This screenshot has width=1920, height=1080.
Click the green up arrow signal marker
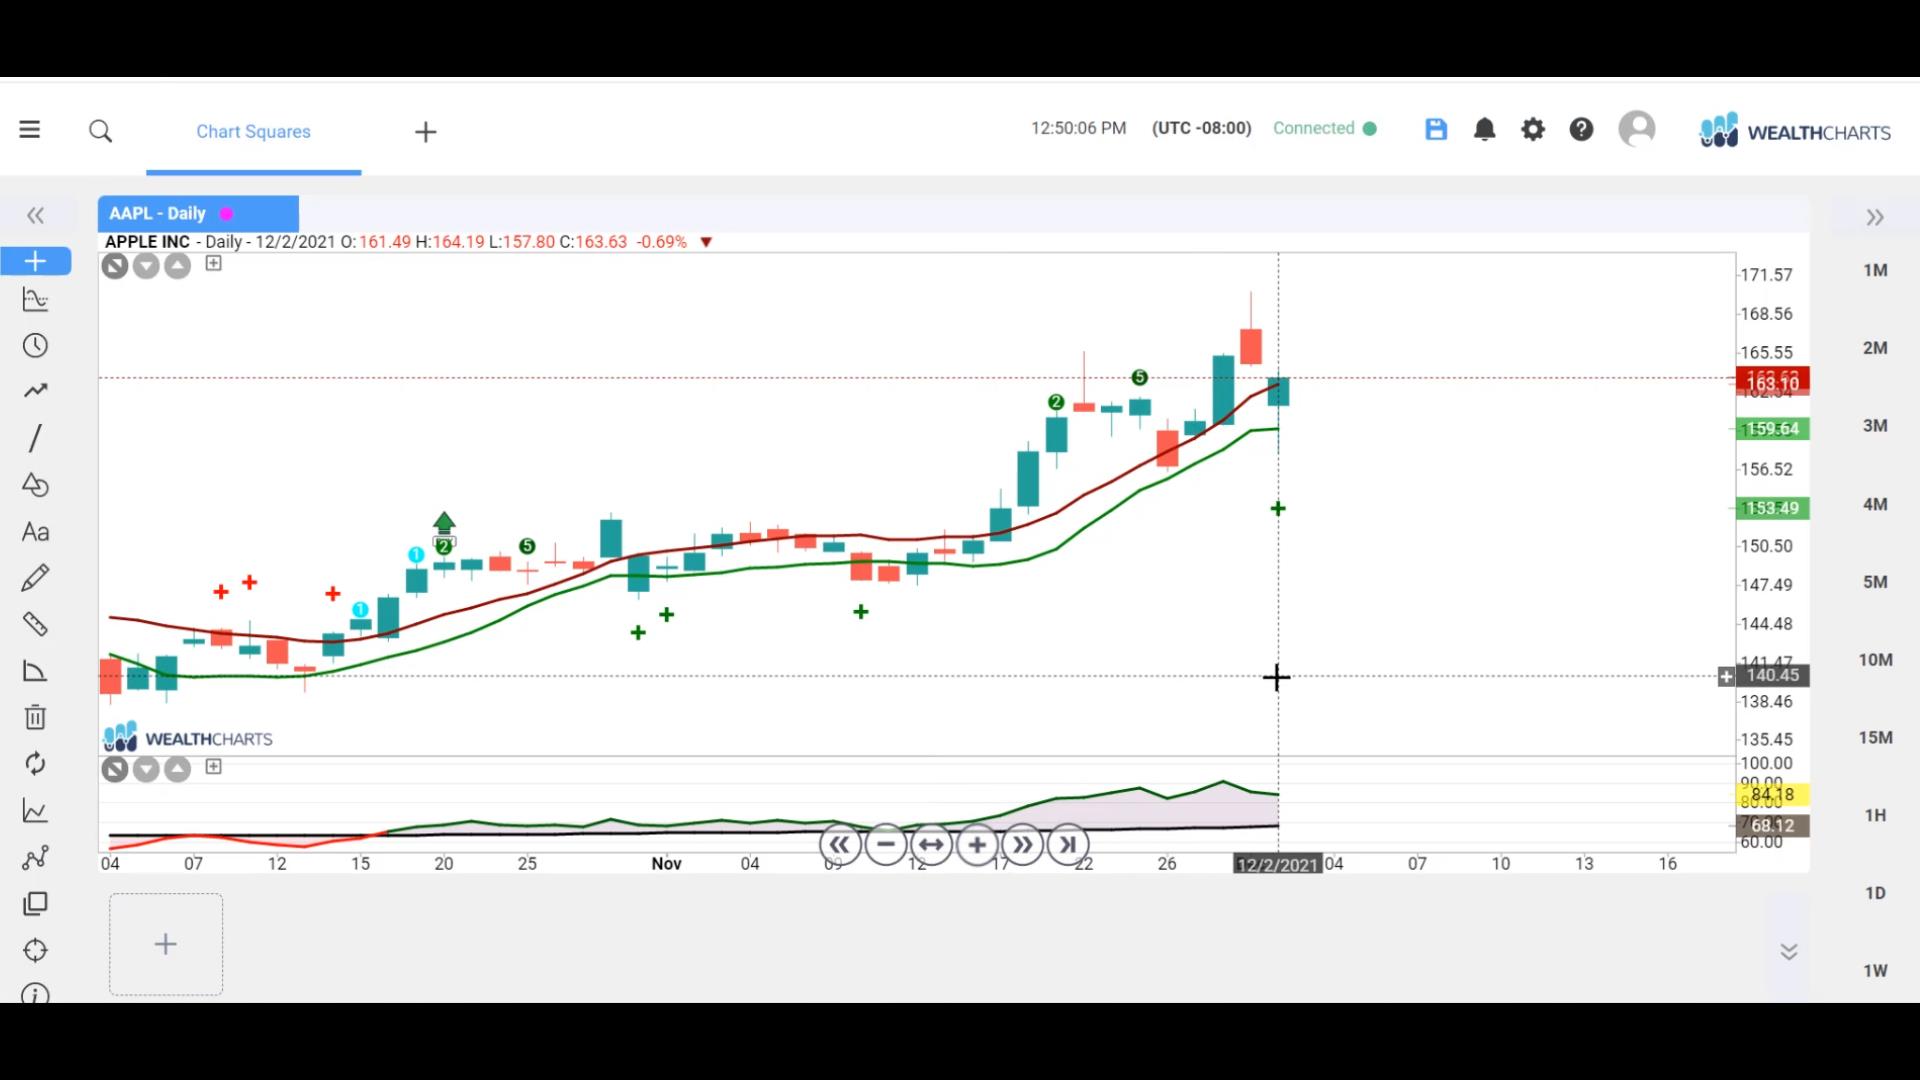point(444,523)
